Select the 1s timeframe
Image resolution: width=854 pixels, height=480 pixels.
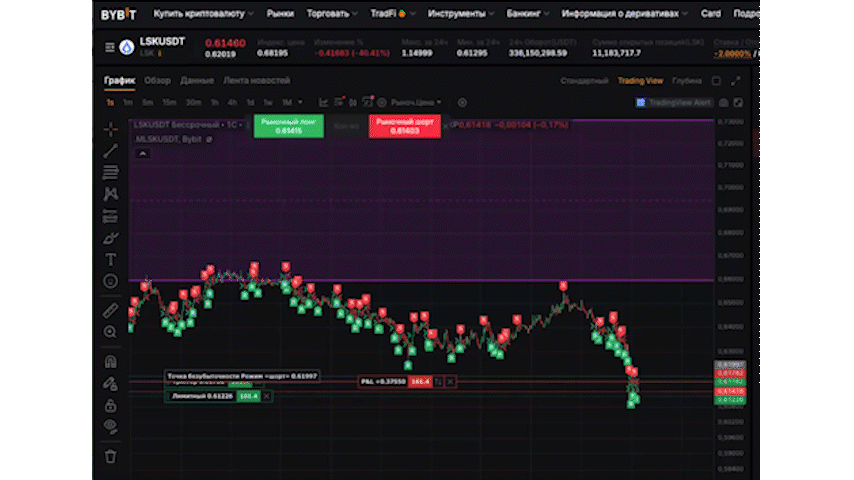(x=110, y=102)
